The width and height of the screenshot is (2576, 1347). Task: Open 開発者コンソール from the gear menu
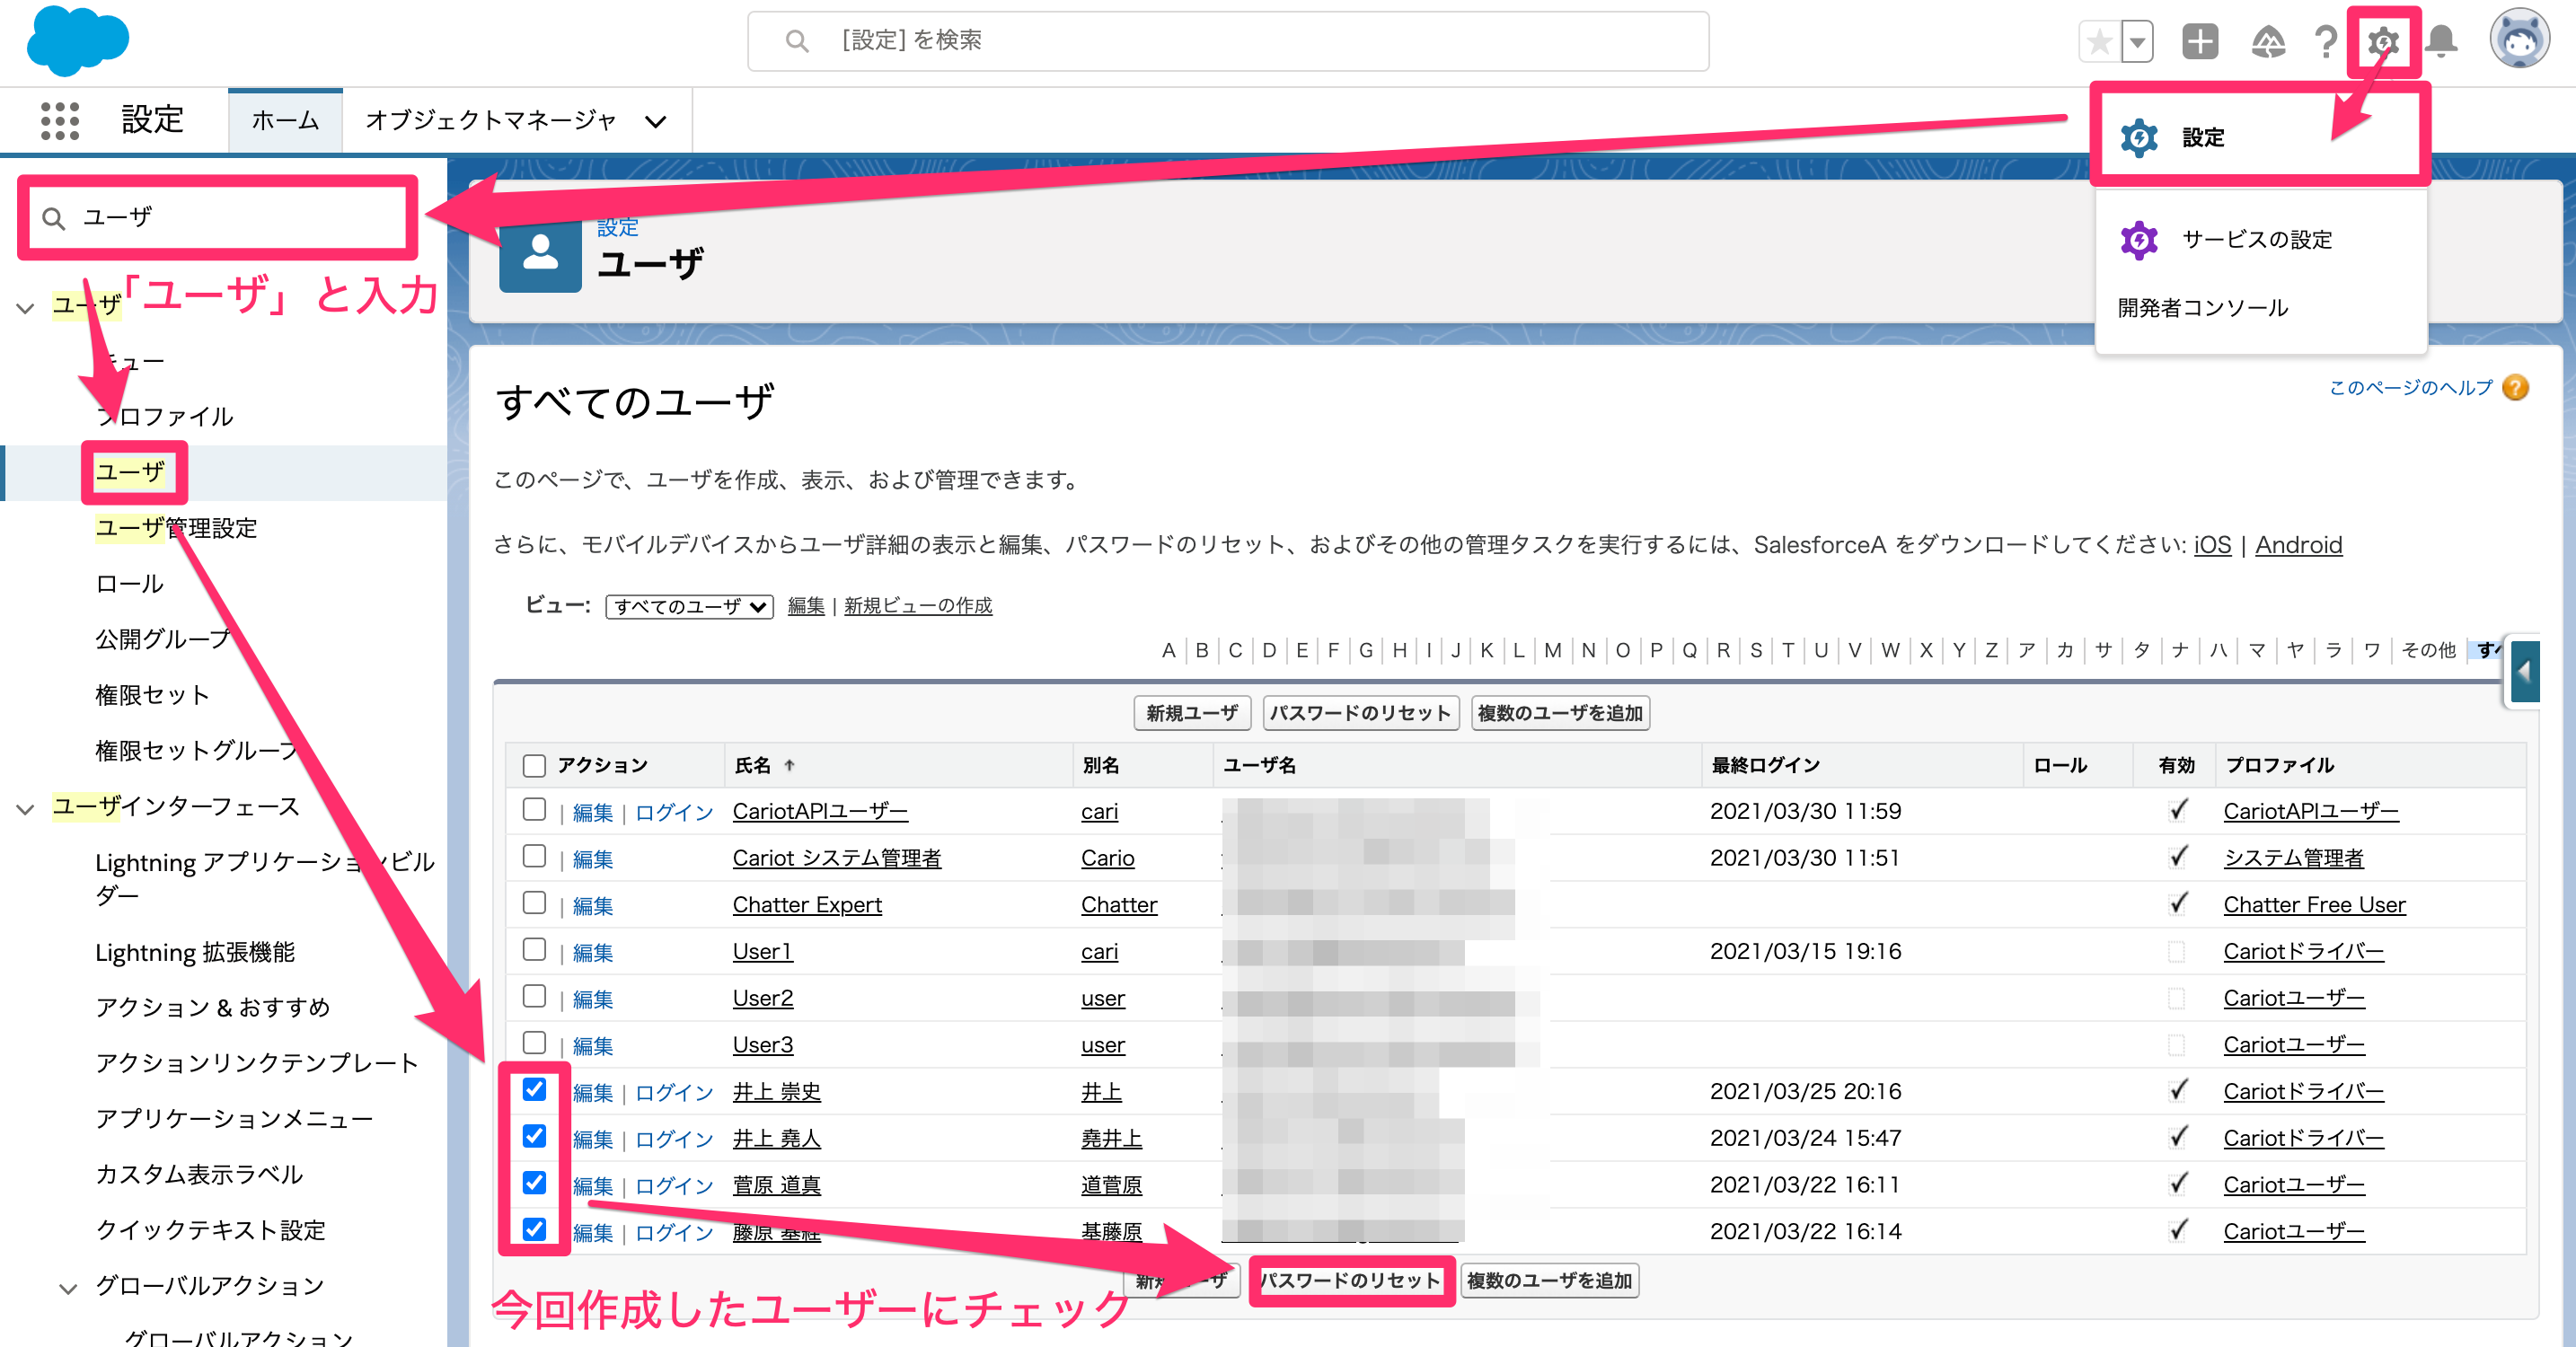[2203, 308]
